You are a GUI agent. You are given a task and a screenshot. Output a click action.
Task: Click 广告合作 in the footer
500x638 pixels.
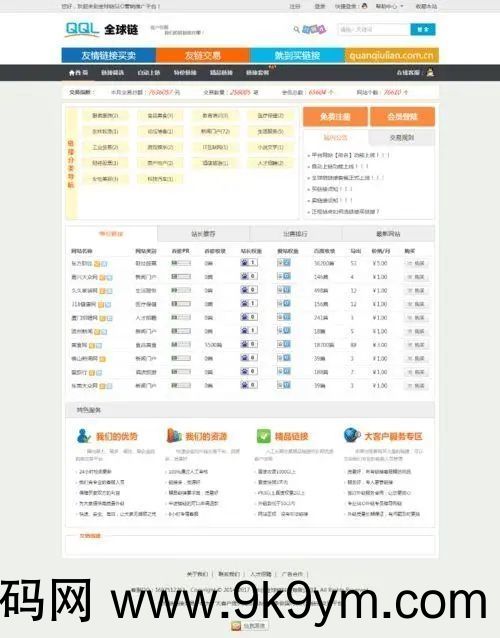pos(292,574)
